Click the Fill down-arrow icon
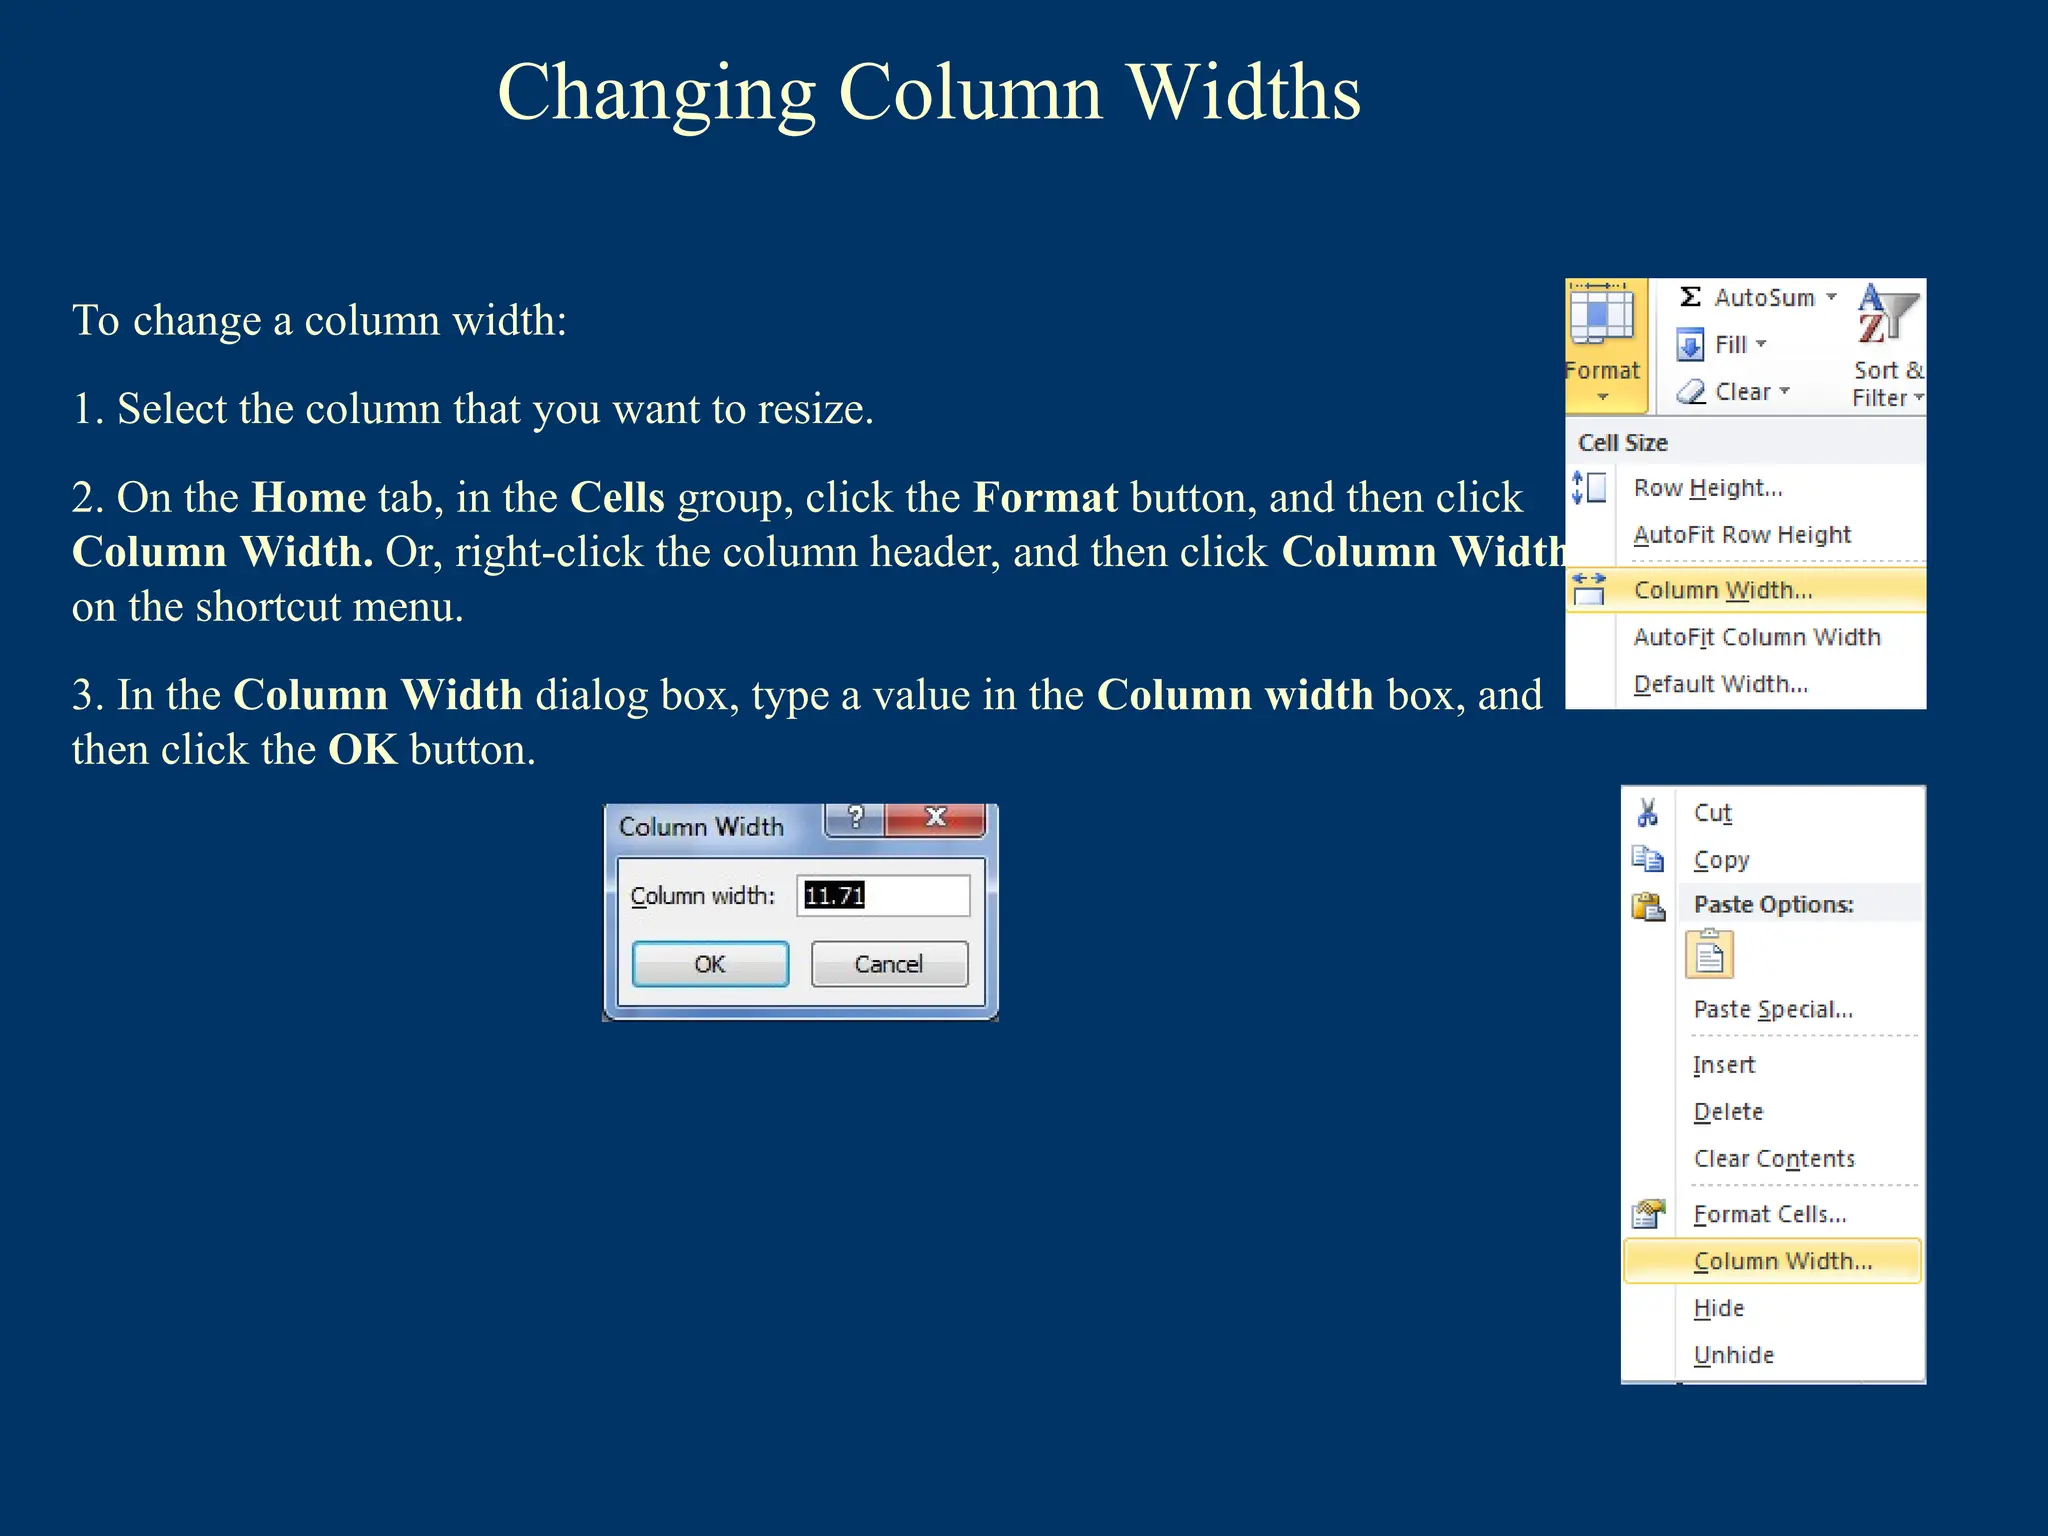Screen dimensions: 2048x1536 tap(1690, 345)
